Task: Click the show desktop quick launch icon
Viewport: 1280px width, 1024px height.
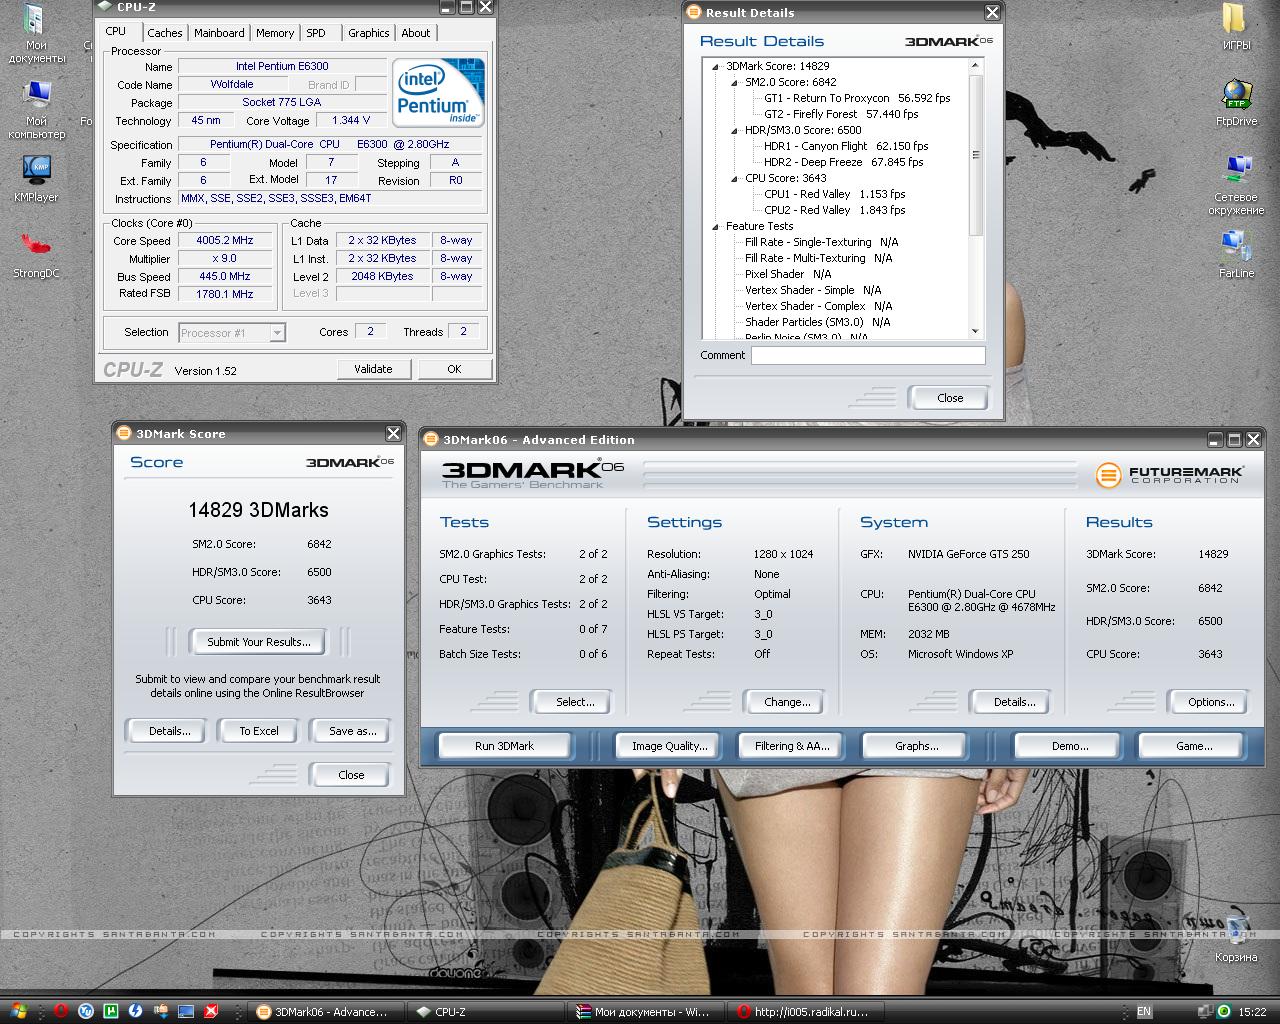Action: point(186,1011)
